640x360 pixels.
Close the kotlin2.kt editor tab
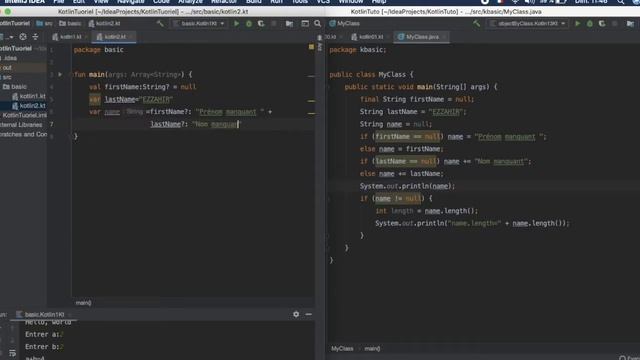pos(131,37)
